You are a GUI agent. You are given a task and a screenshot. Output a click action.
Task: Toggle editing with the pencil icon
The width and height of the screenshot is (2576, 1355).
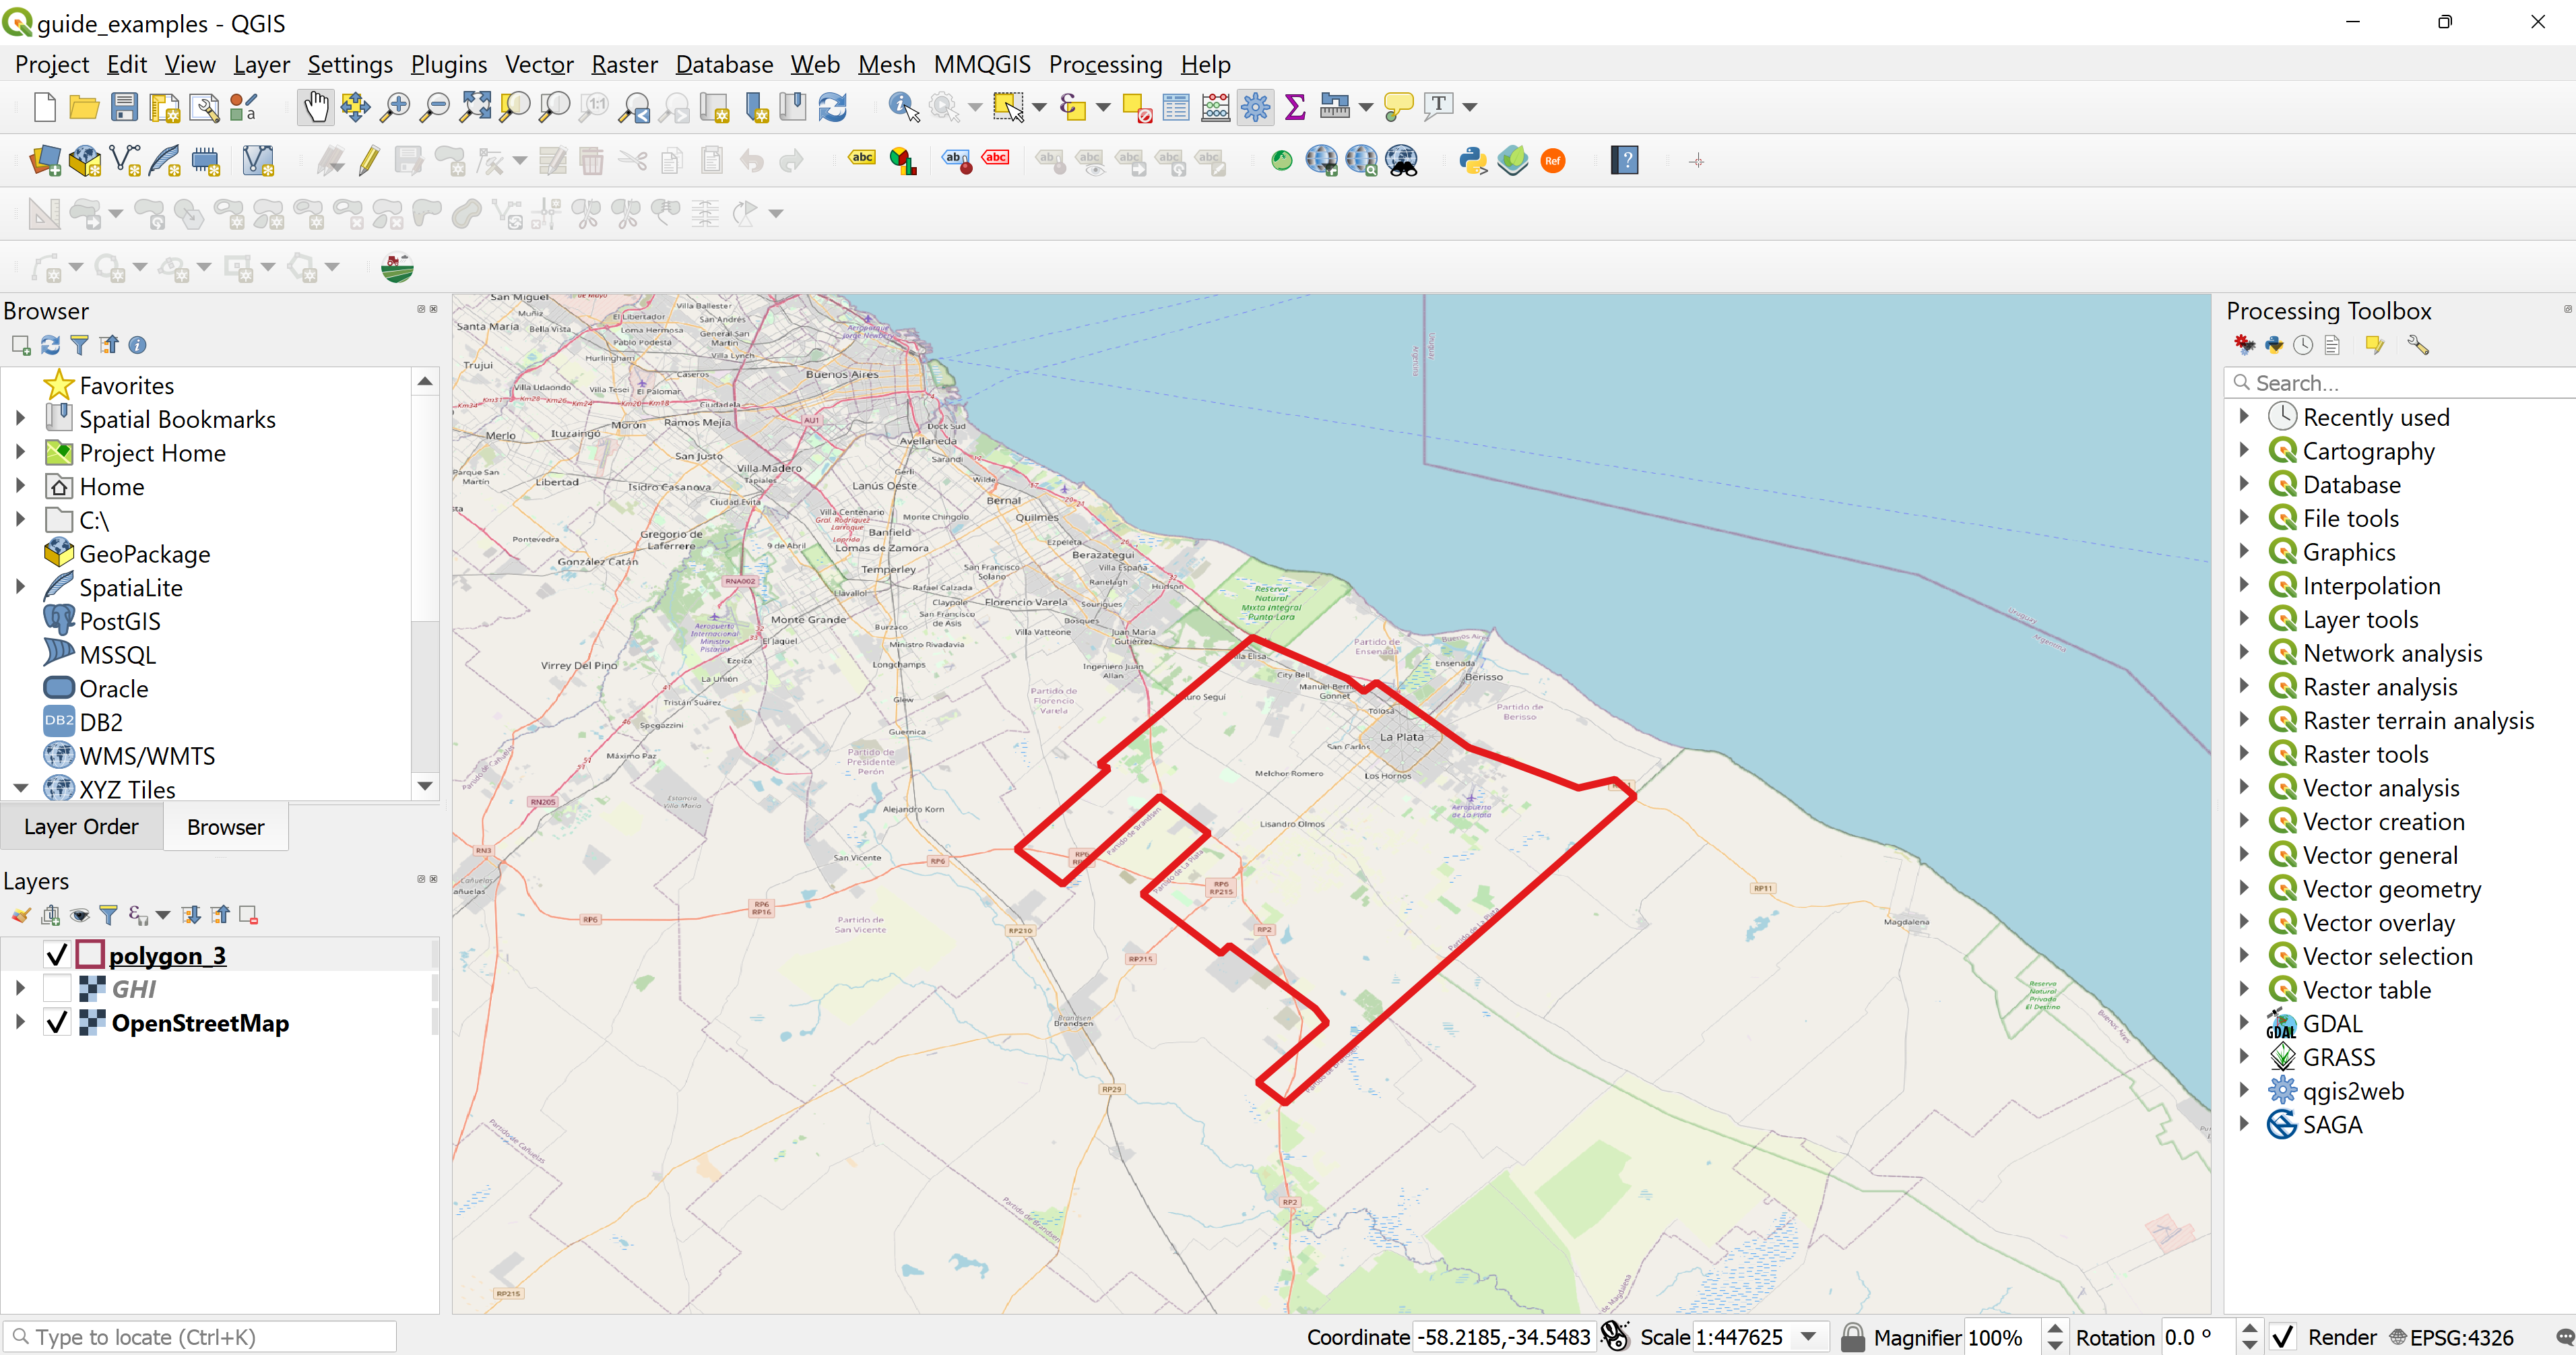[369, 160]
